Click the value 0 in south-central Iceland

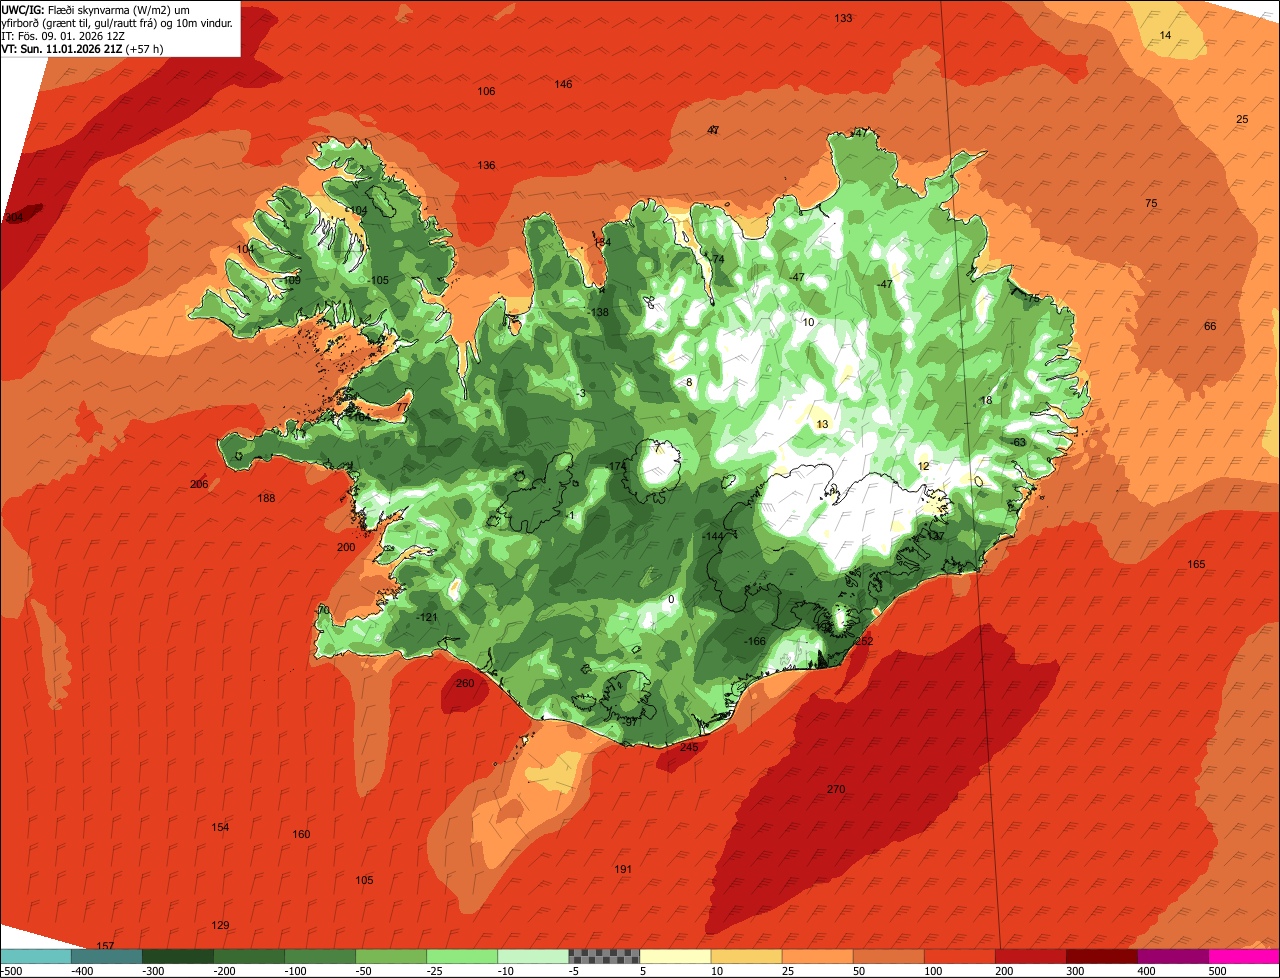(671, 600)
